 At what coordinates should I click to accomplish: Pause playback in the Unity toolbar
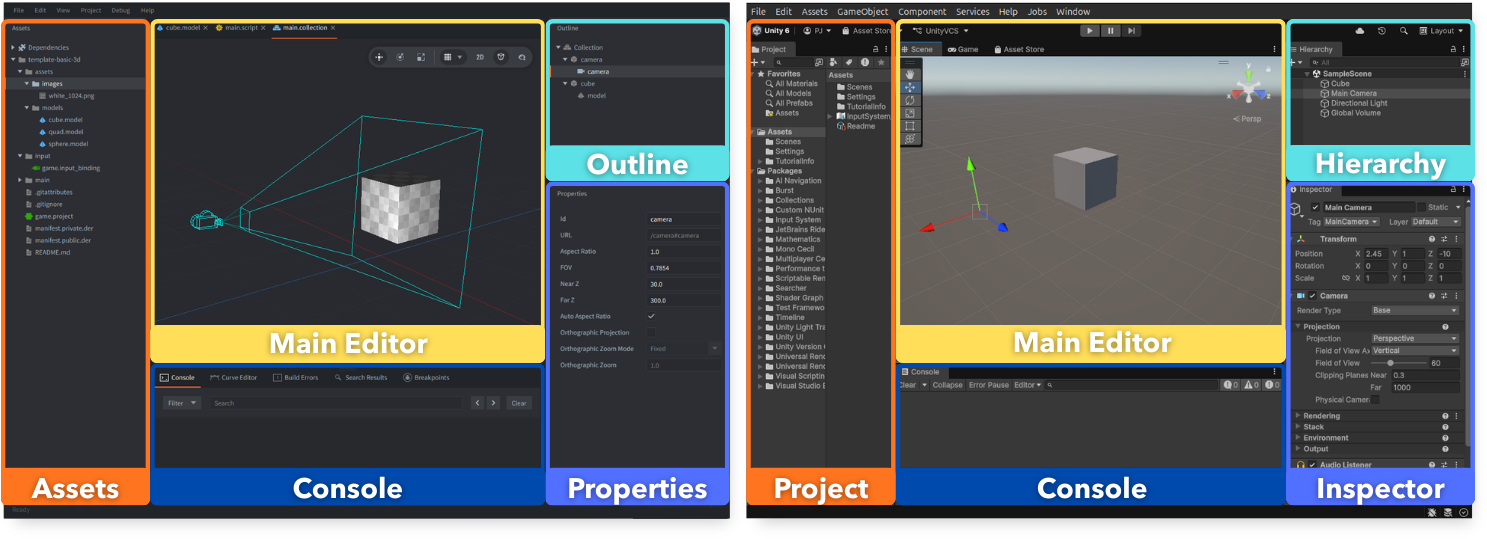pos(1110,31)
